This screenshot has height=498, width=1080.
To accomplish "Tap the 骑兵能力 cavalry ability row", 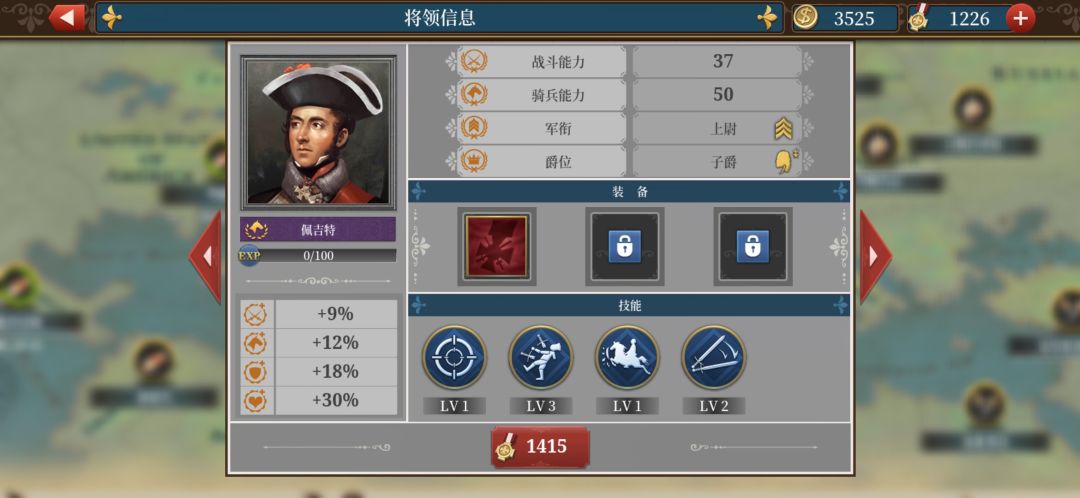I will tap(630, 94).
